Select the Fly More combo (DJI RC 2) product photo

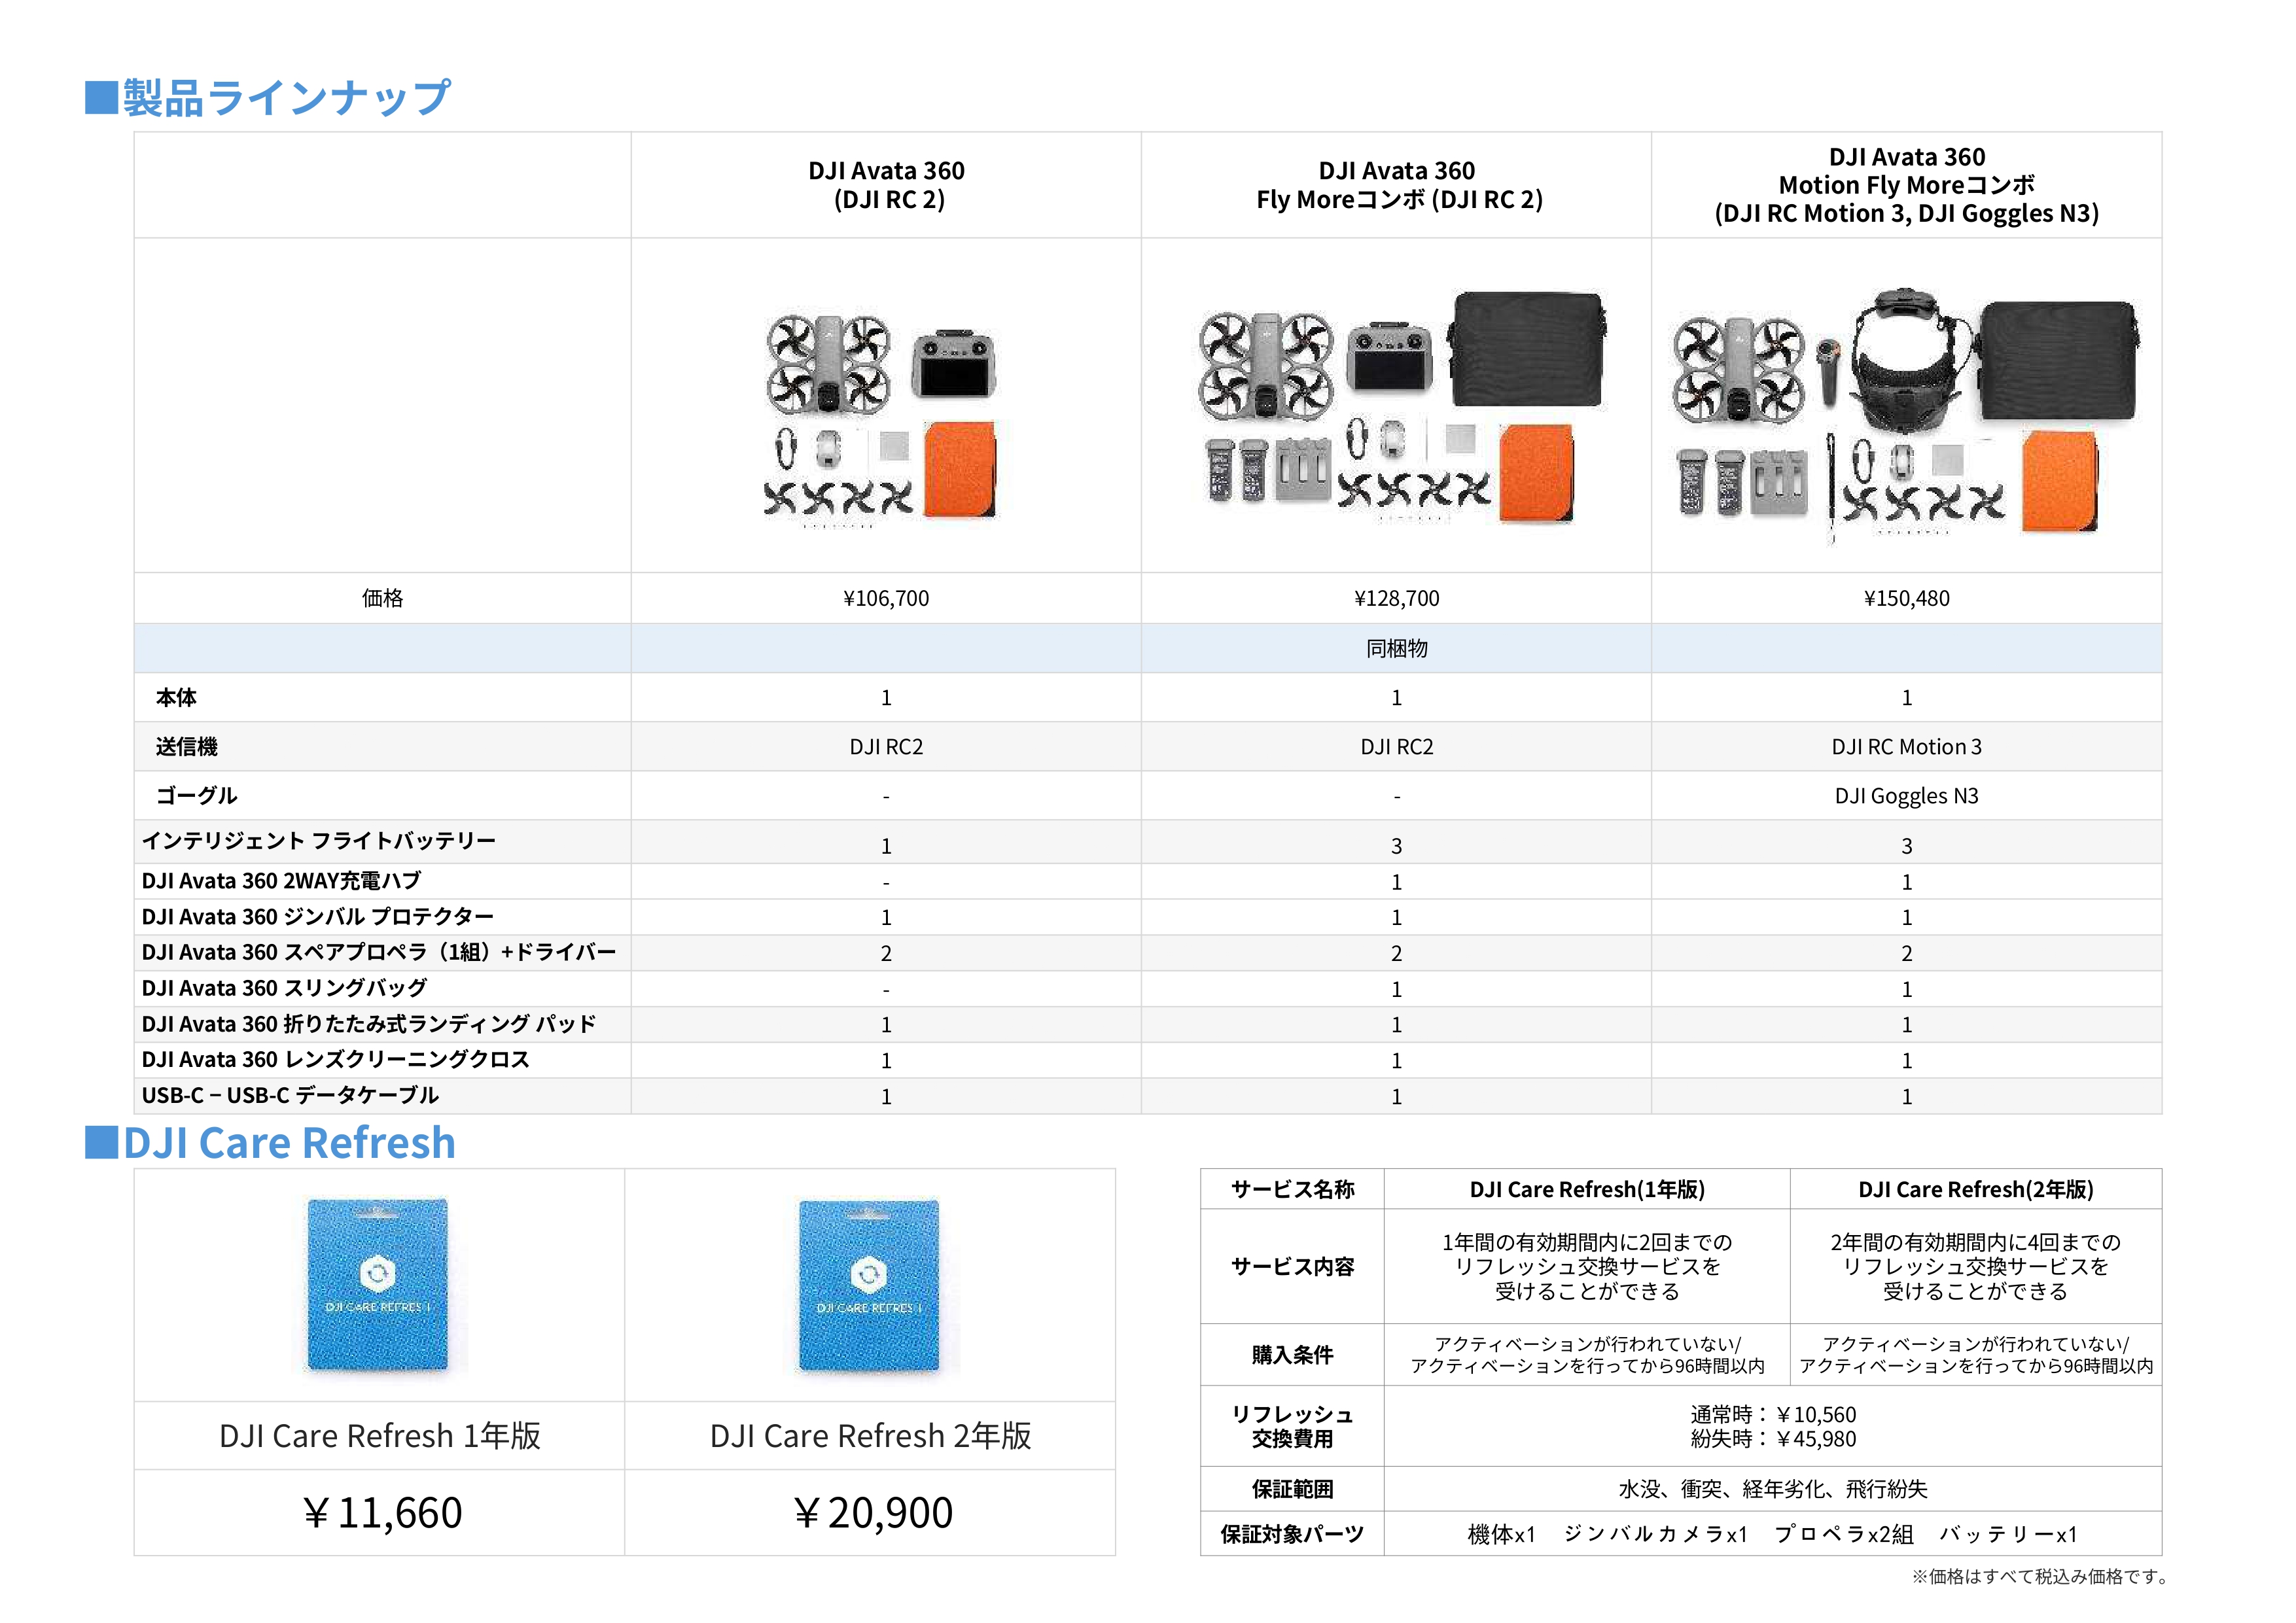click(1402, 407)
